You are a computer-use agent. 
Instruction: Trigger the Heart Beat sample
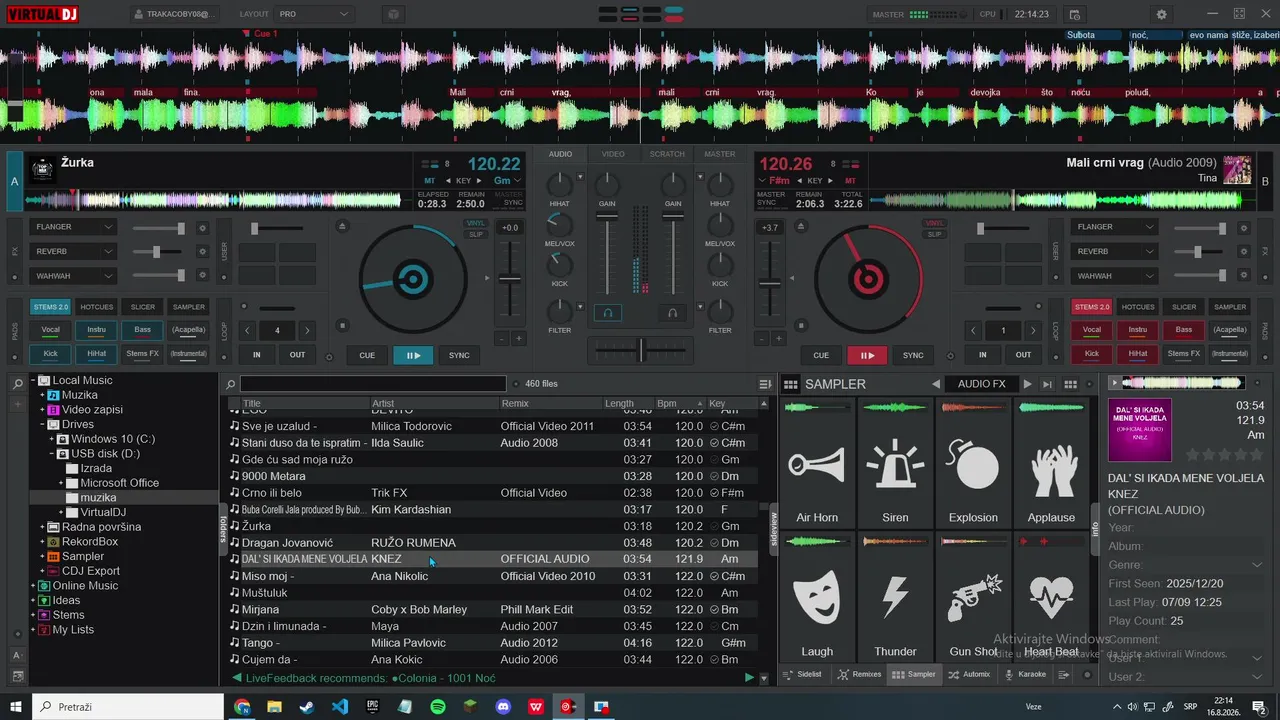tap(1051, 598)
